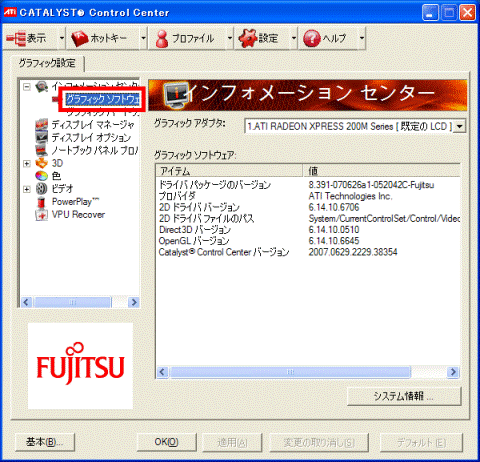Click the プロファイル profile person icon

click(162, 38)
